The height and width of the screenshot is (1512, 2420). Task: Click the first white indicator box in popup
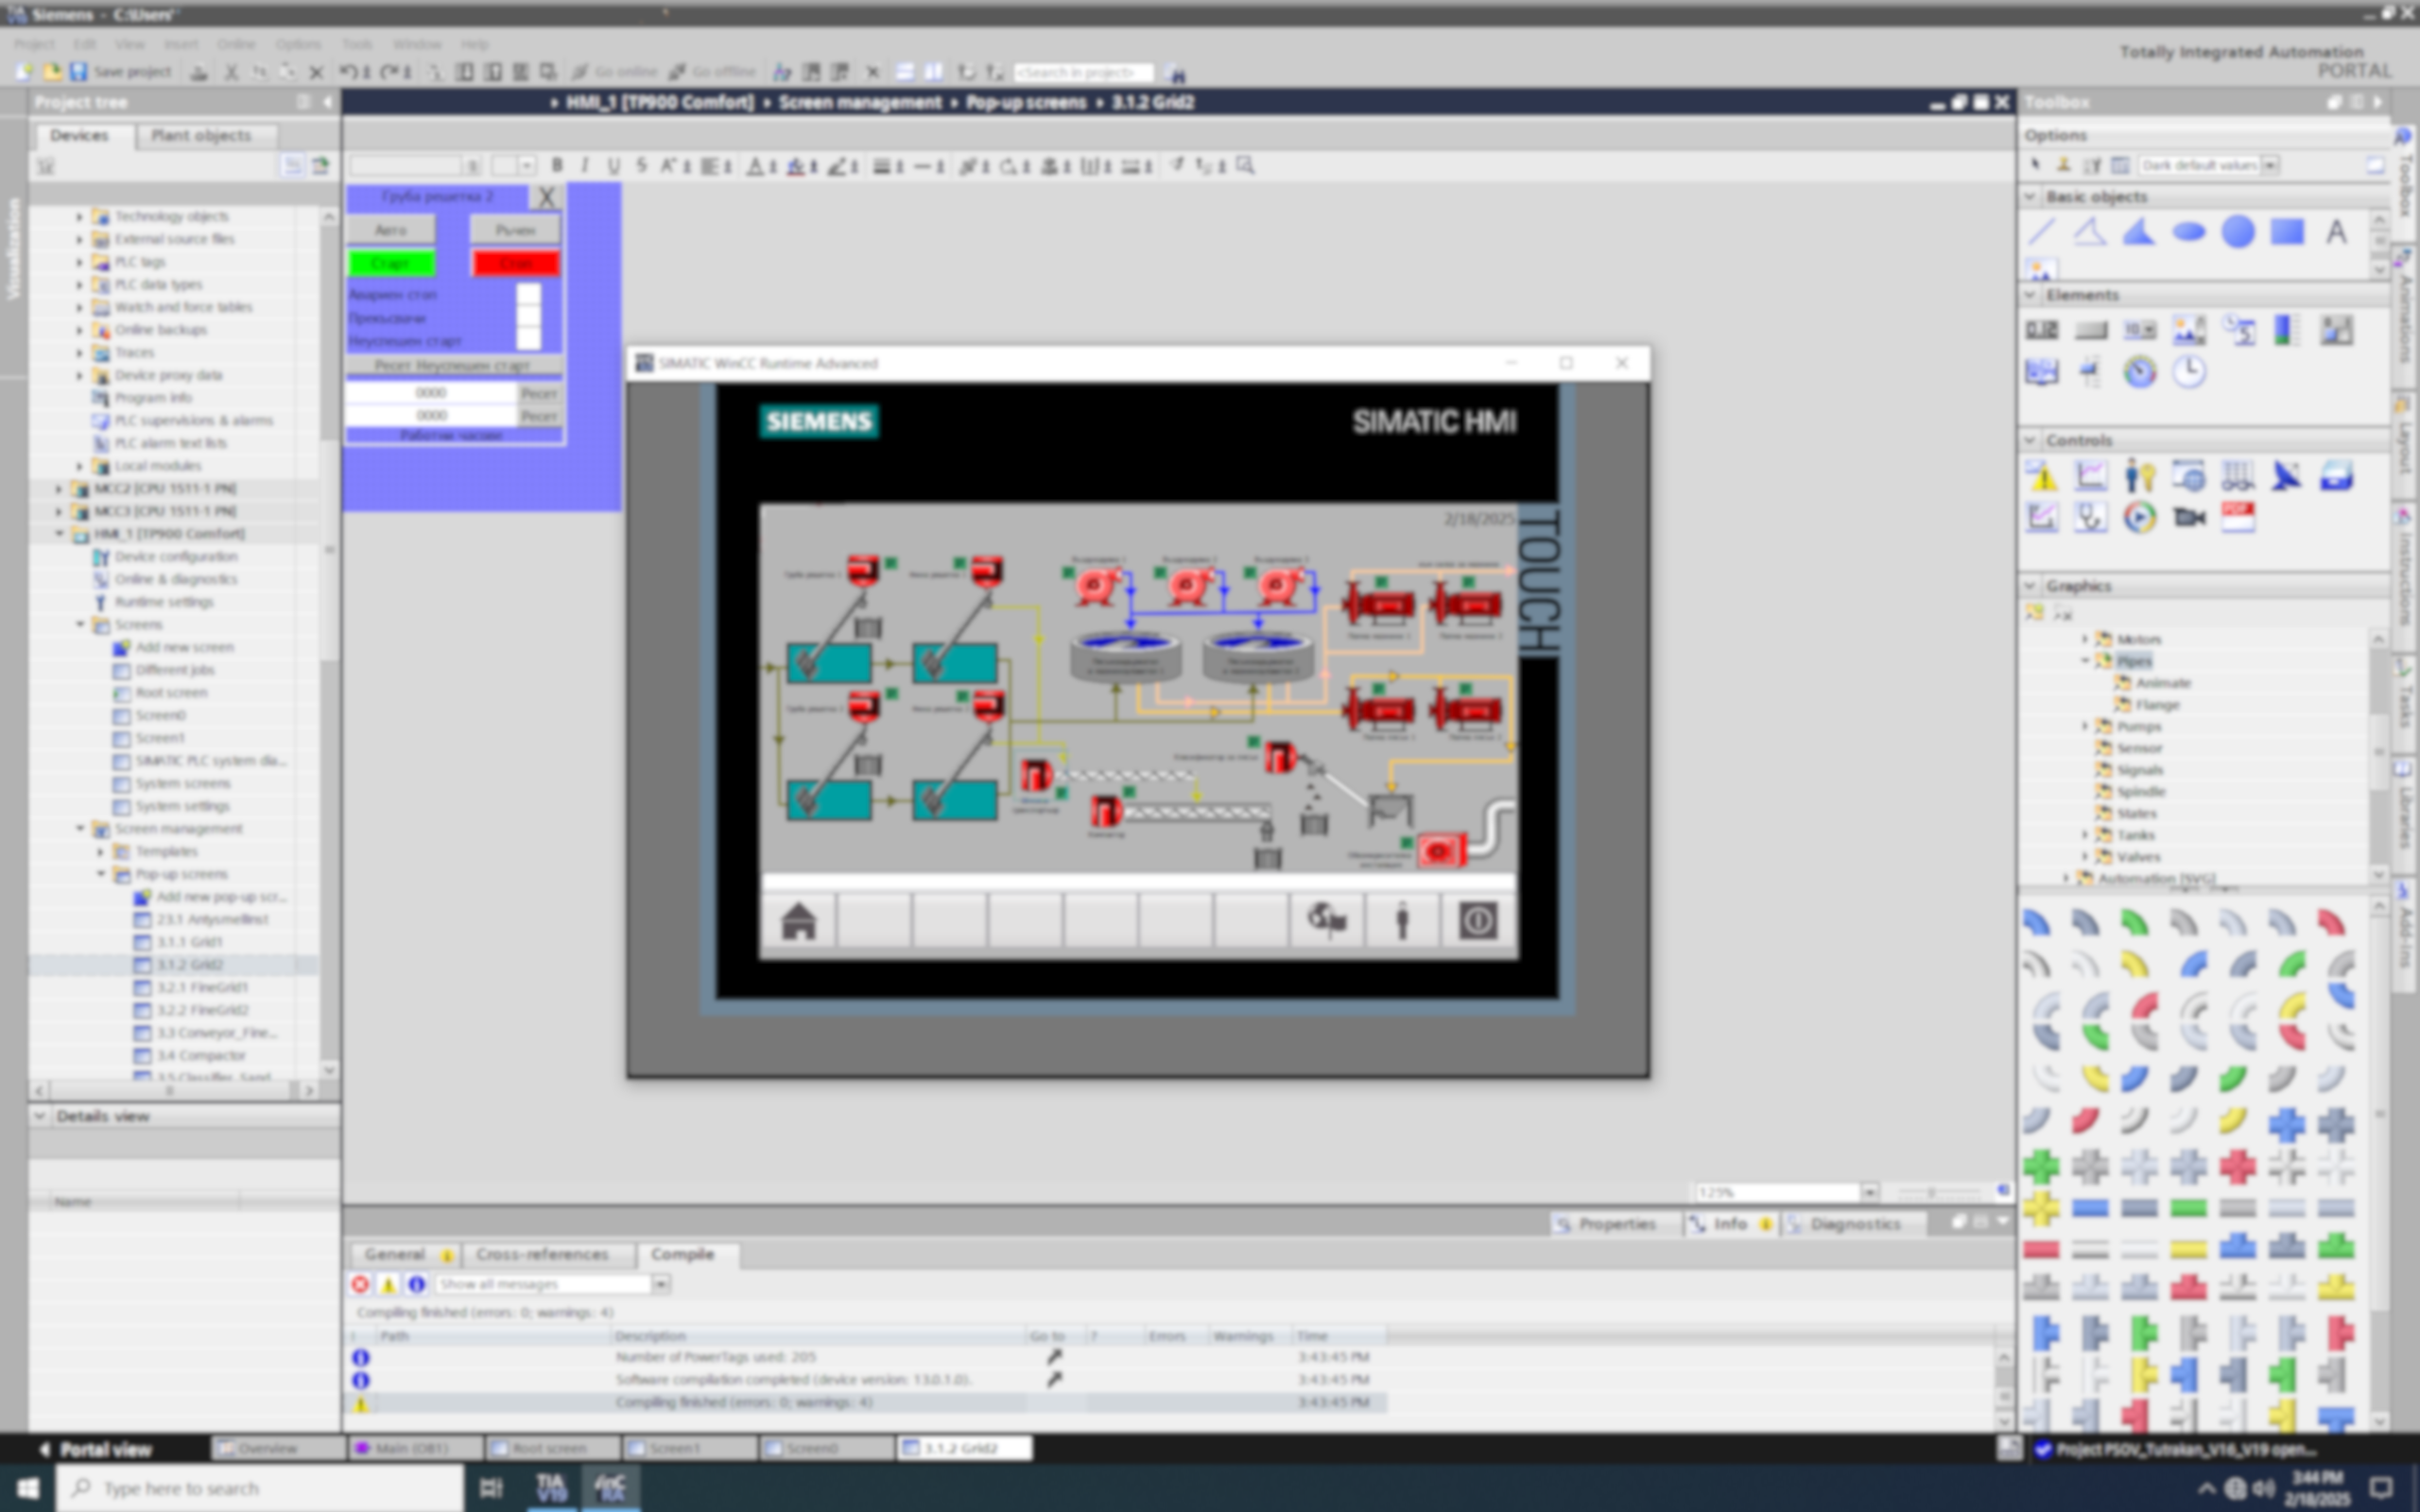[528, 294]
